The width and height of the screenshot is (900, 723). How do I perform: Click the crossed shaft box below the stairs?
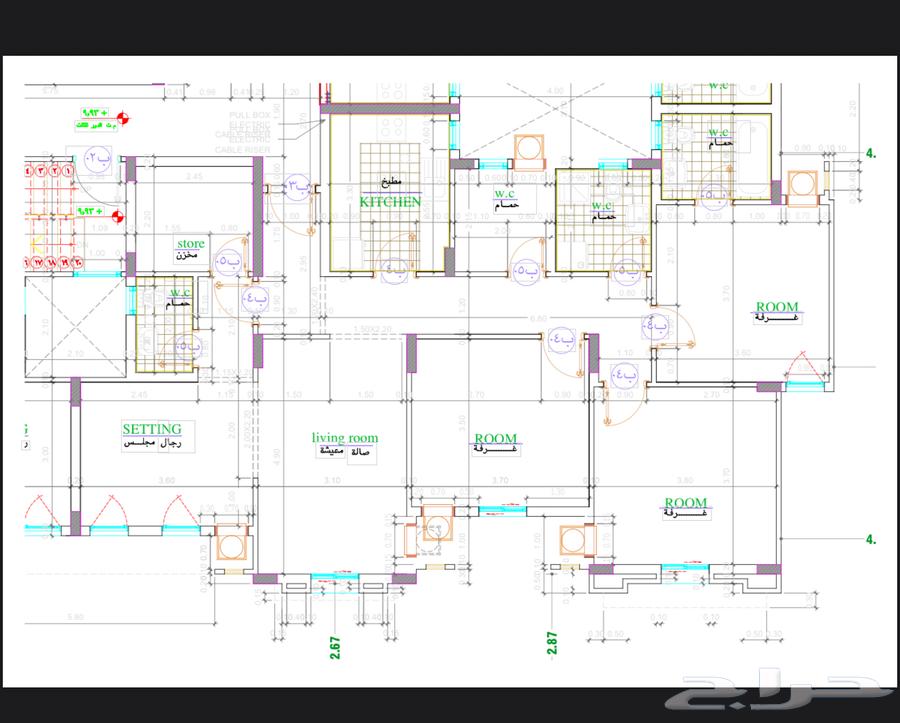71,327
